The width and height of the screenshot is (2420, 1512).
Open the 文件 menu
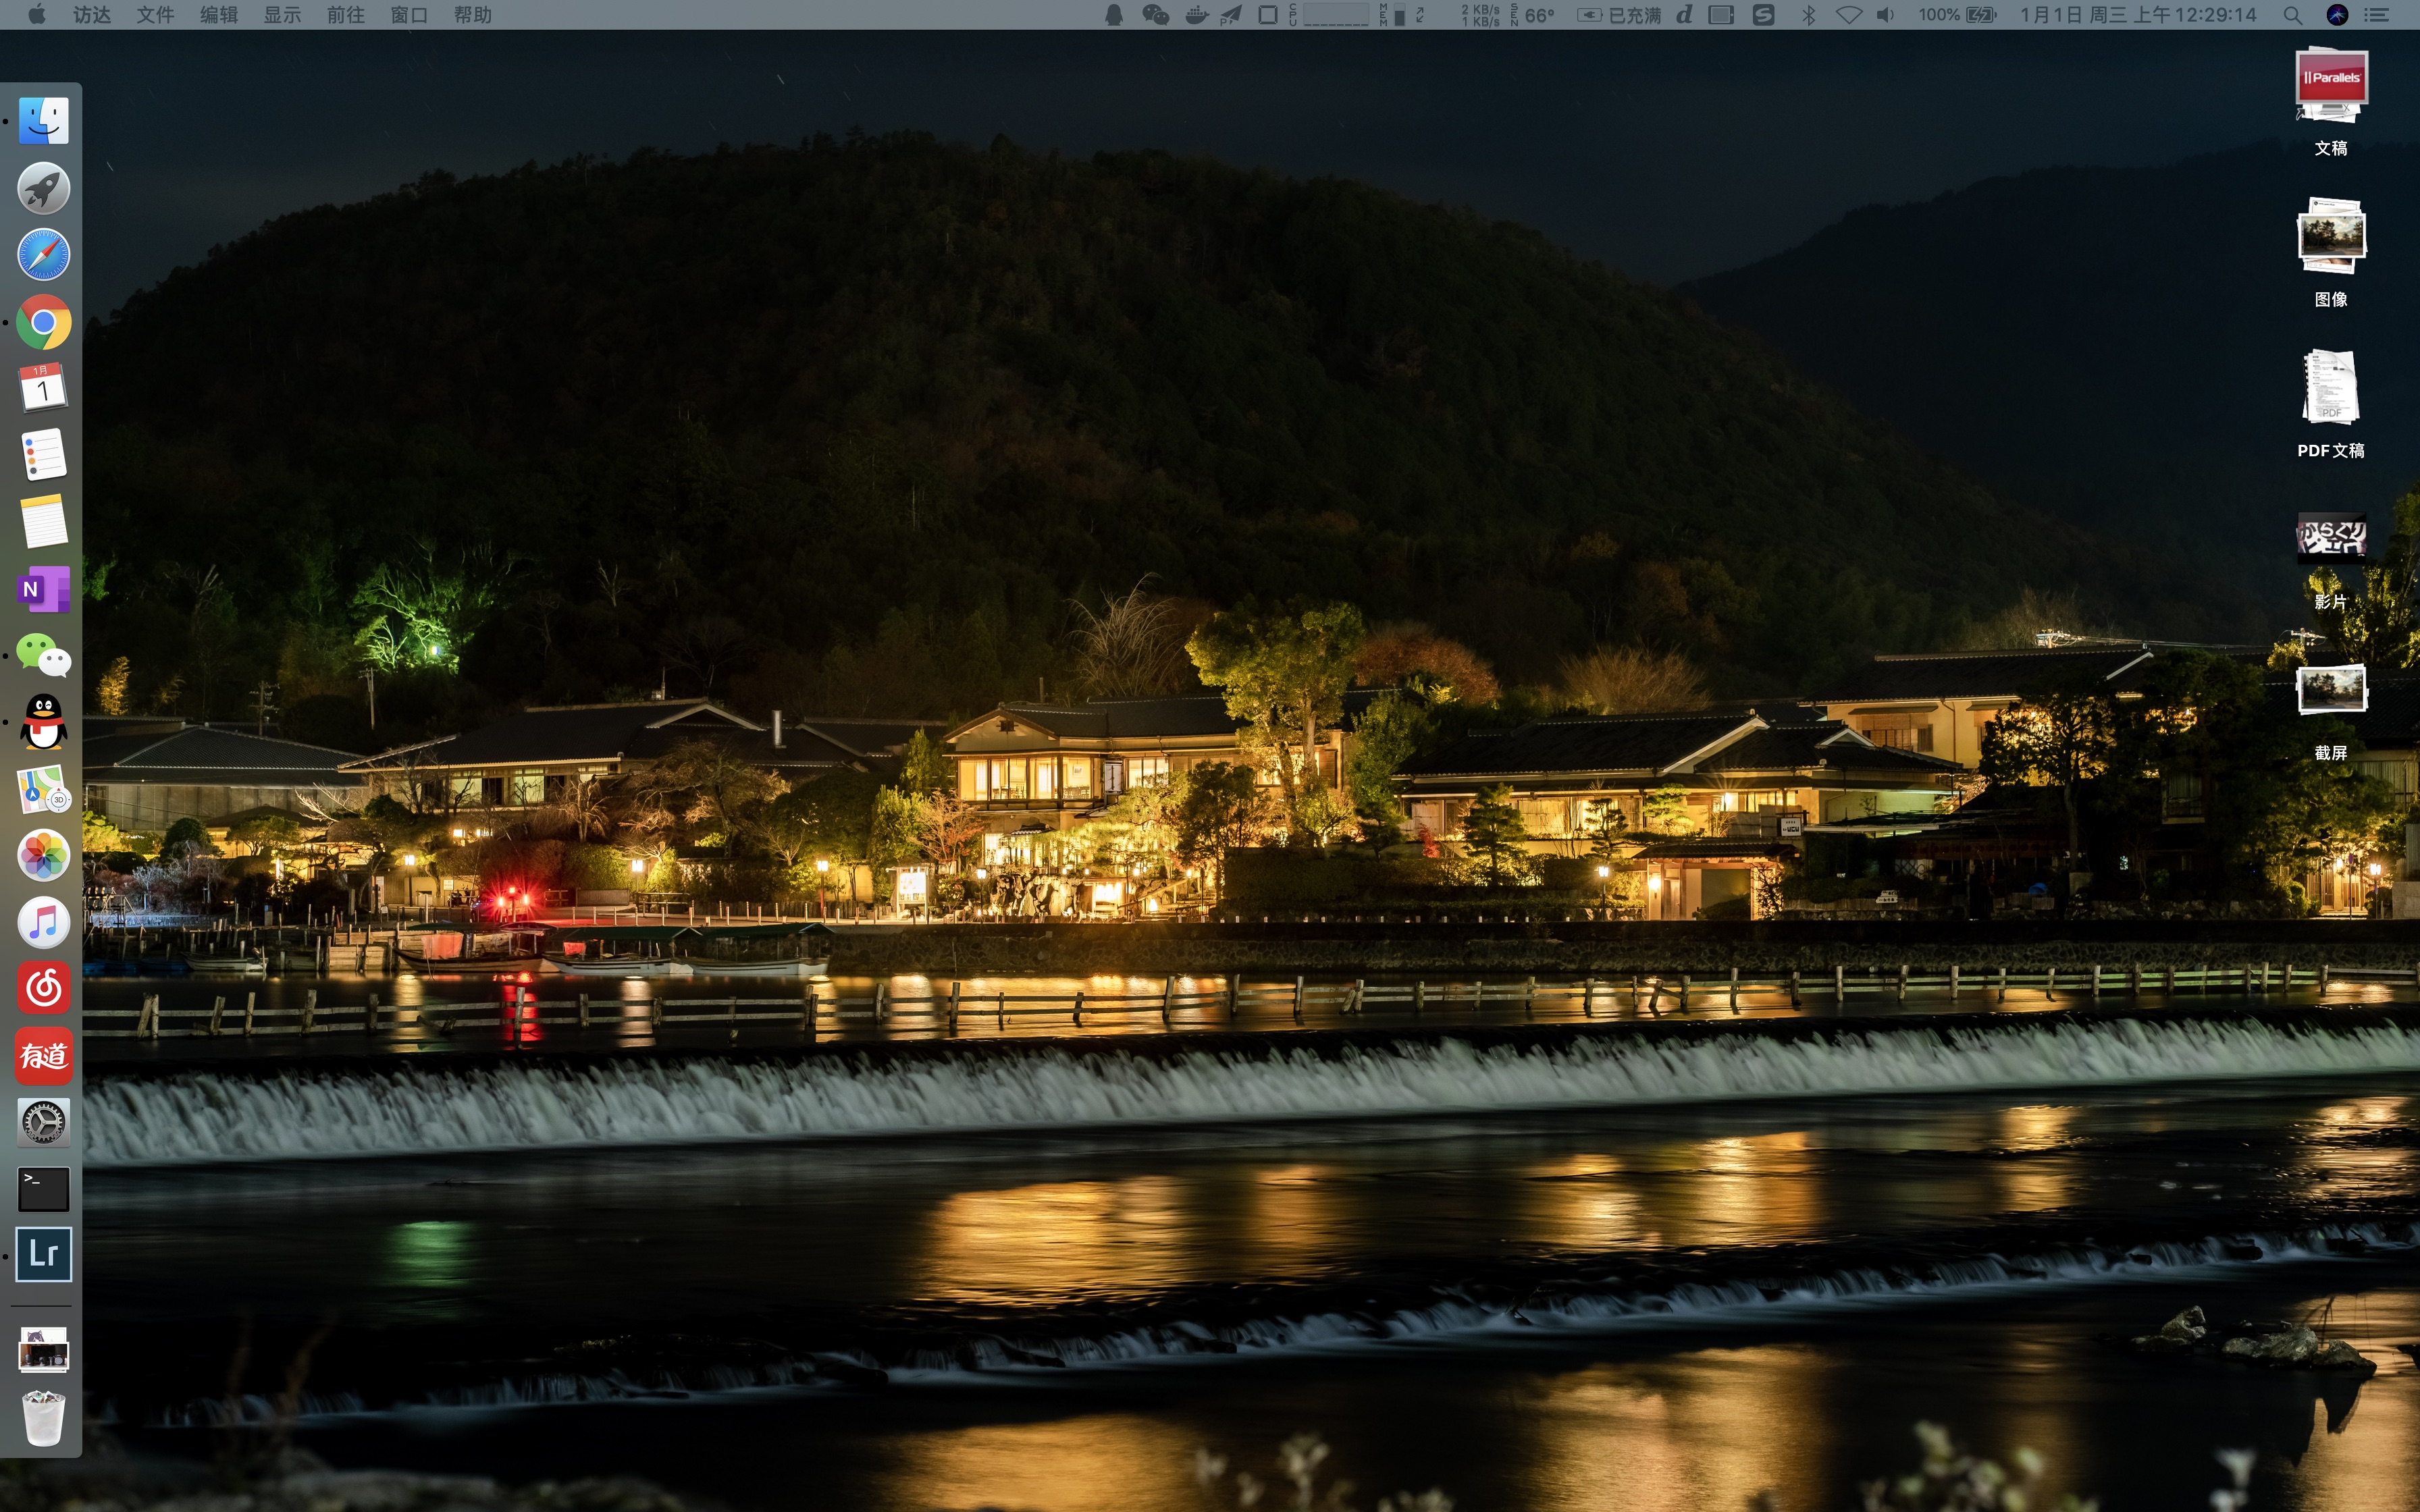pyautogui.click(x=155, y=15)
